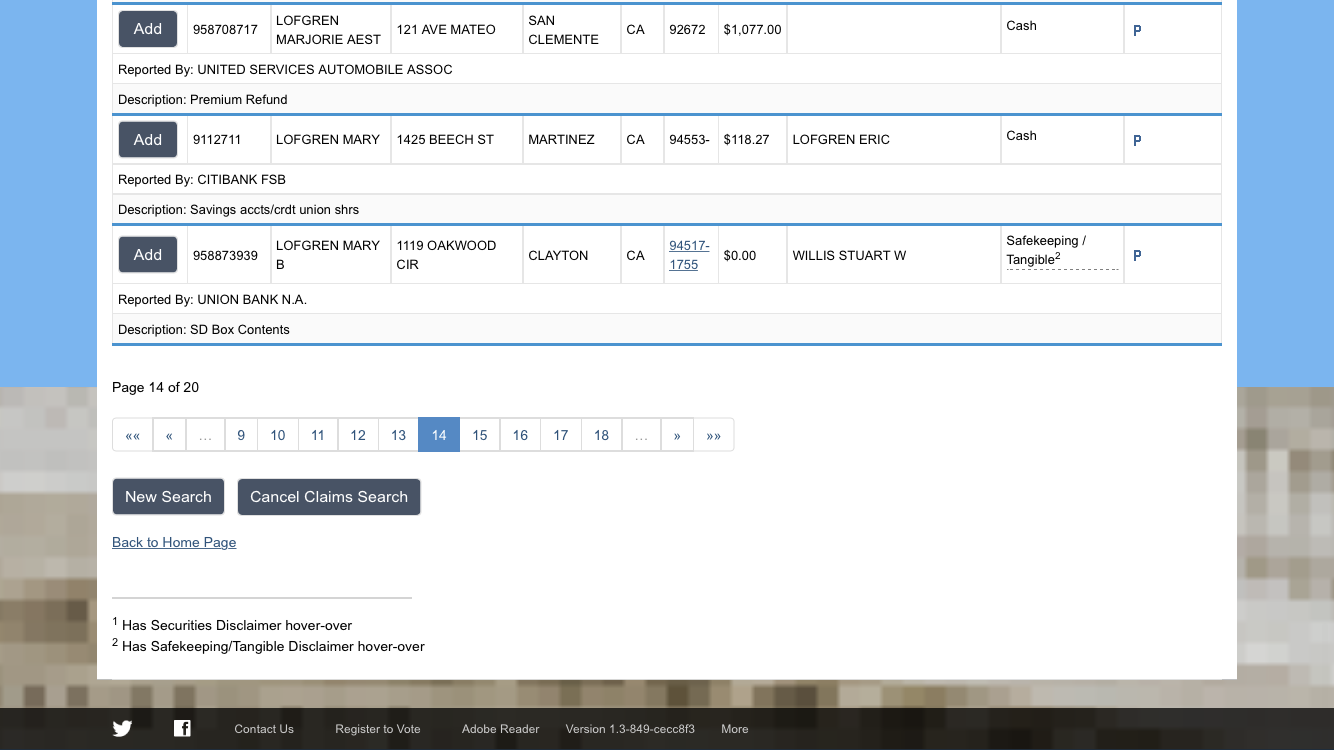
Task: Jump to first page of results
Action: [132, 435]
